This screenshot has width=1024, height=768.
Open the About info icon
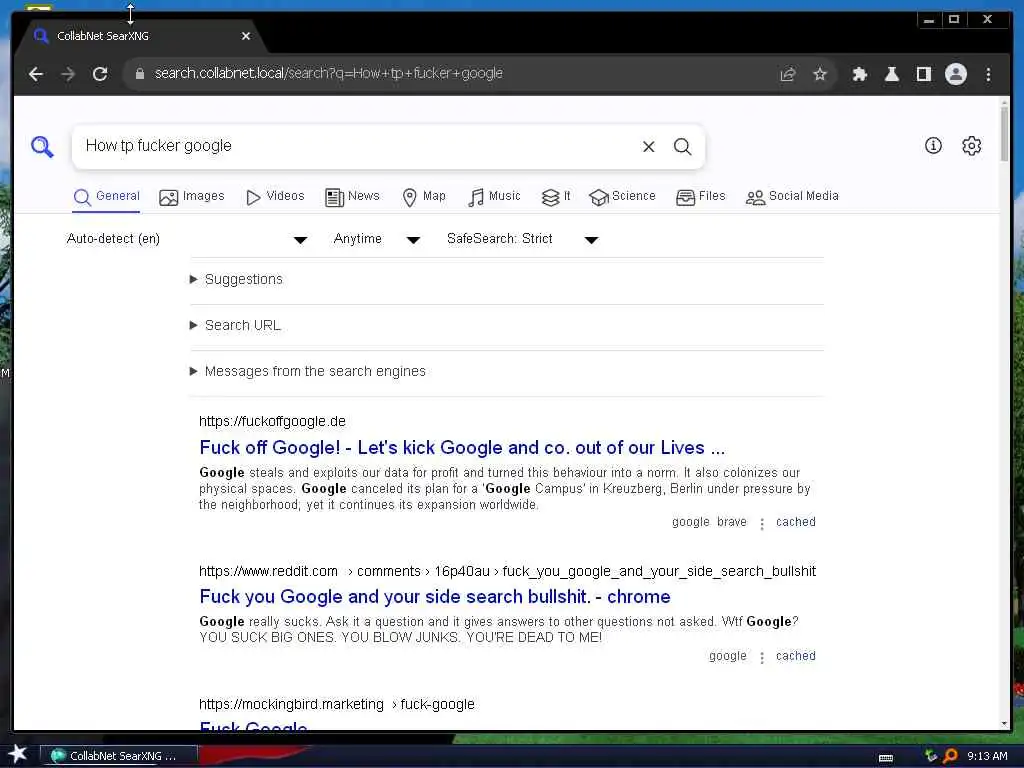point(933,146)
